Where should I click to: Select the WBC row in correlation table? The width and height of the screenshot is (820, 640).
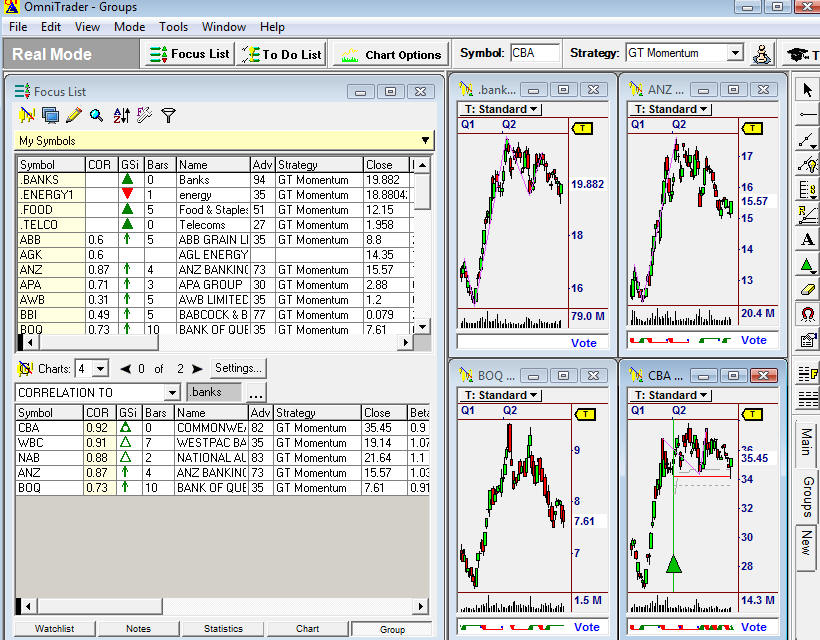222,443
